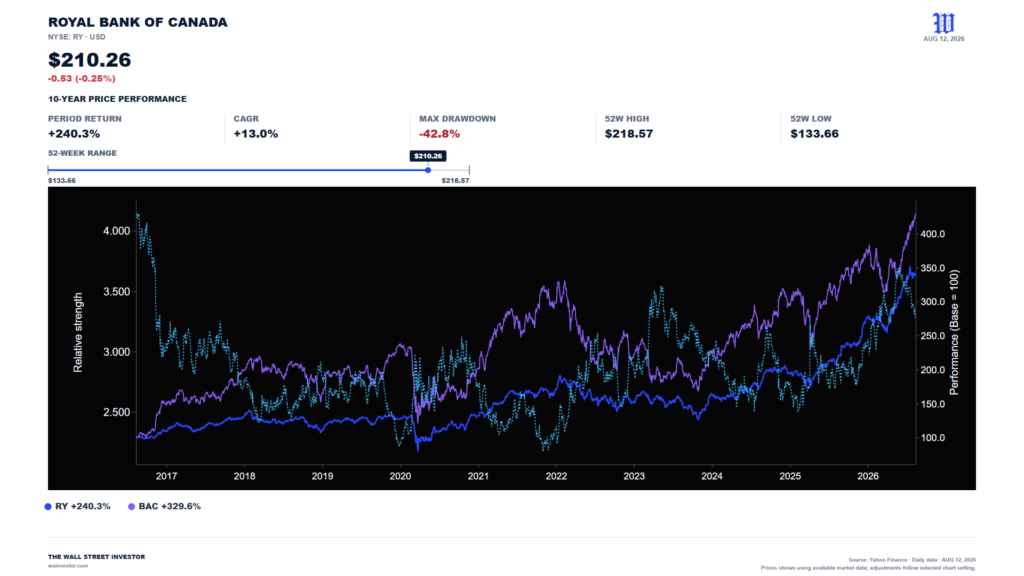Select the BAC +329.6% legend entry
Image resolution: width=1024 pixels, height=576 pixels.
[165, 507]
